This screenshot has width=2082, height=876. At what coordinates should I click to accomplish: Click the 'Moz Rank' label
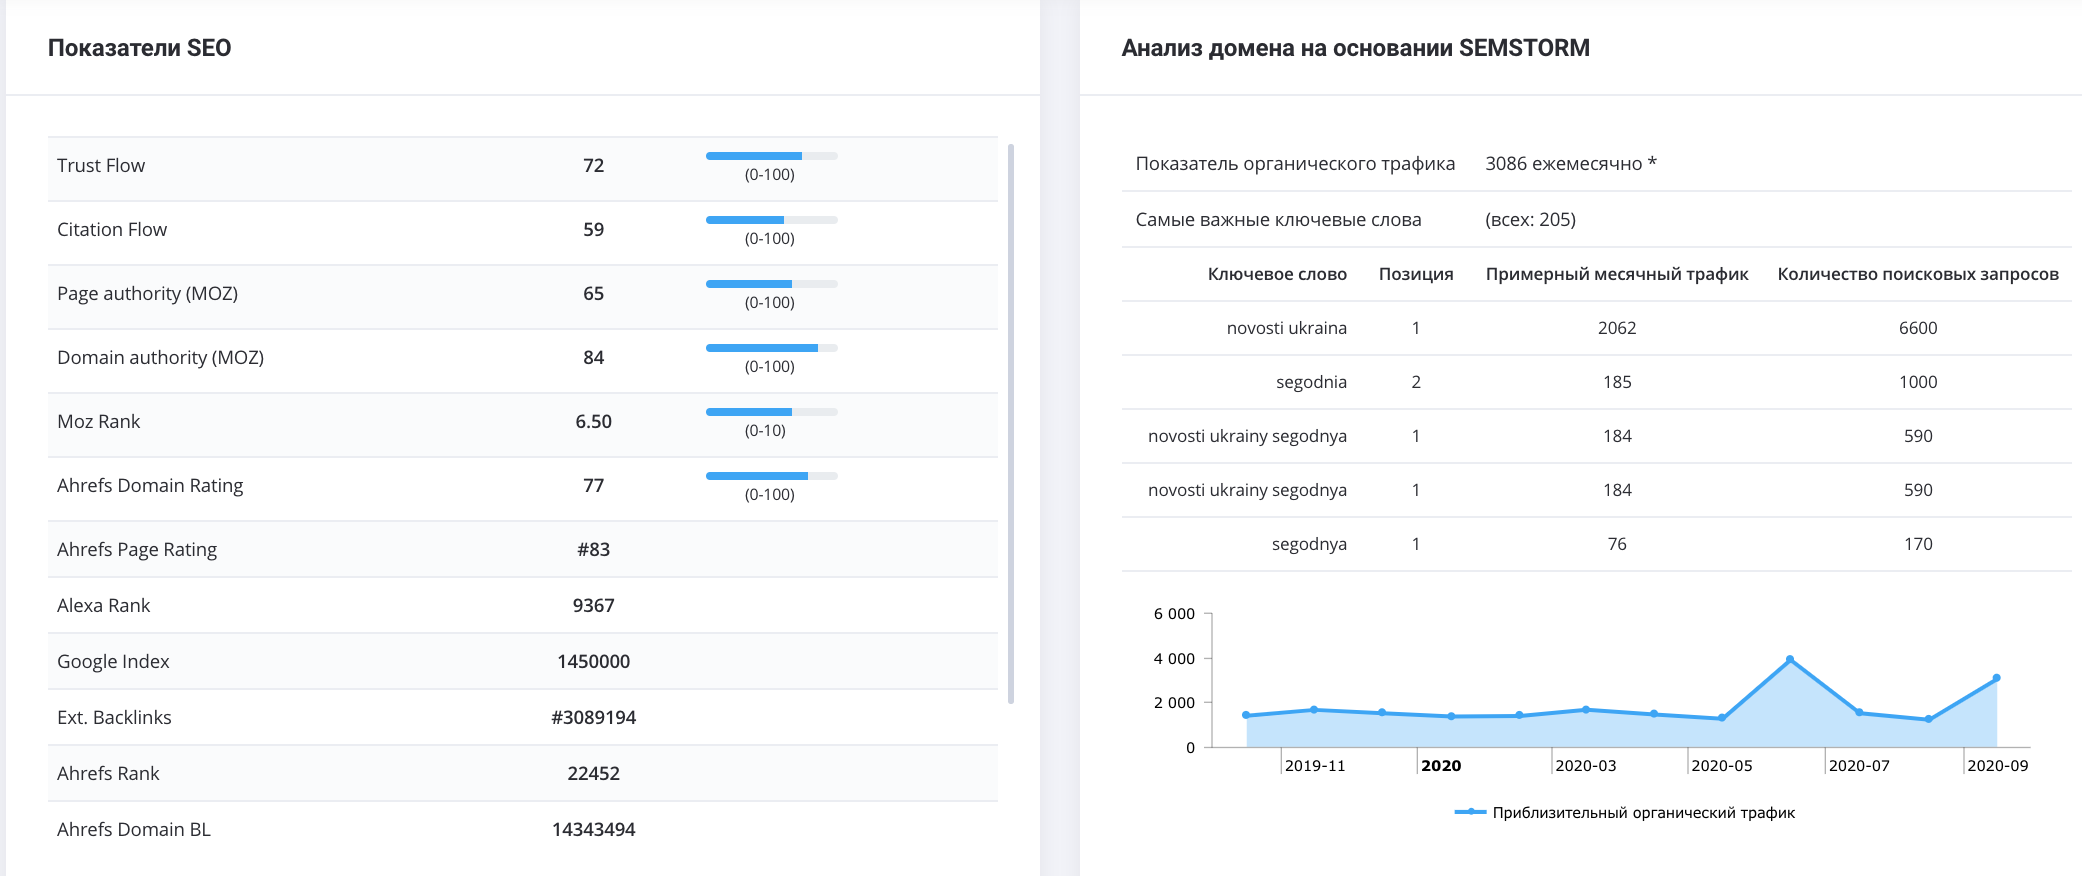[98, 421]
